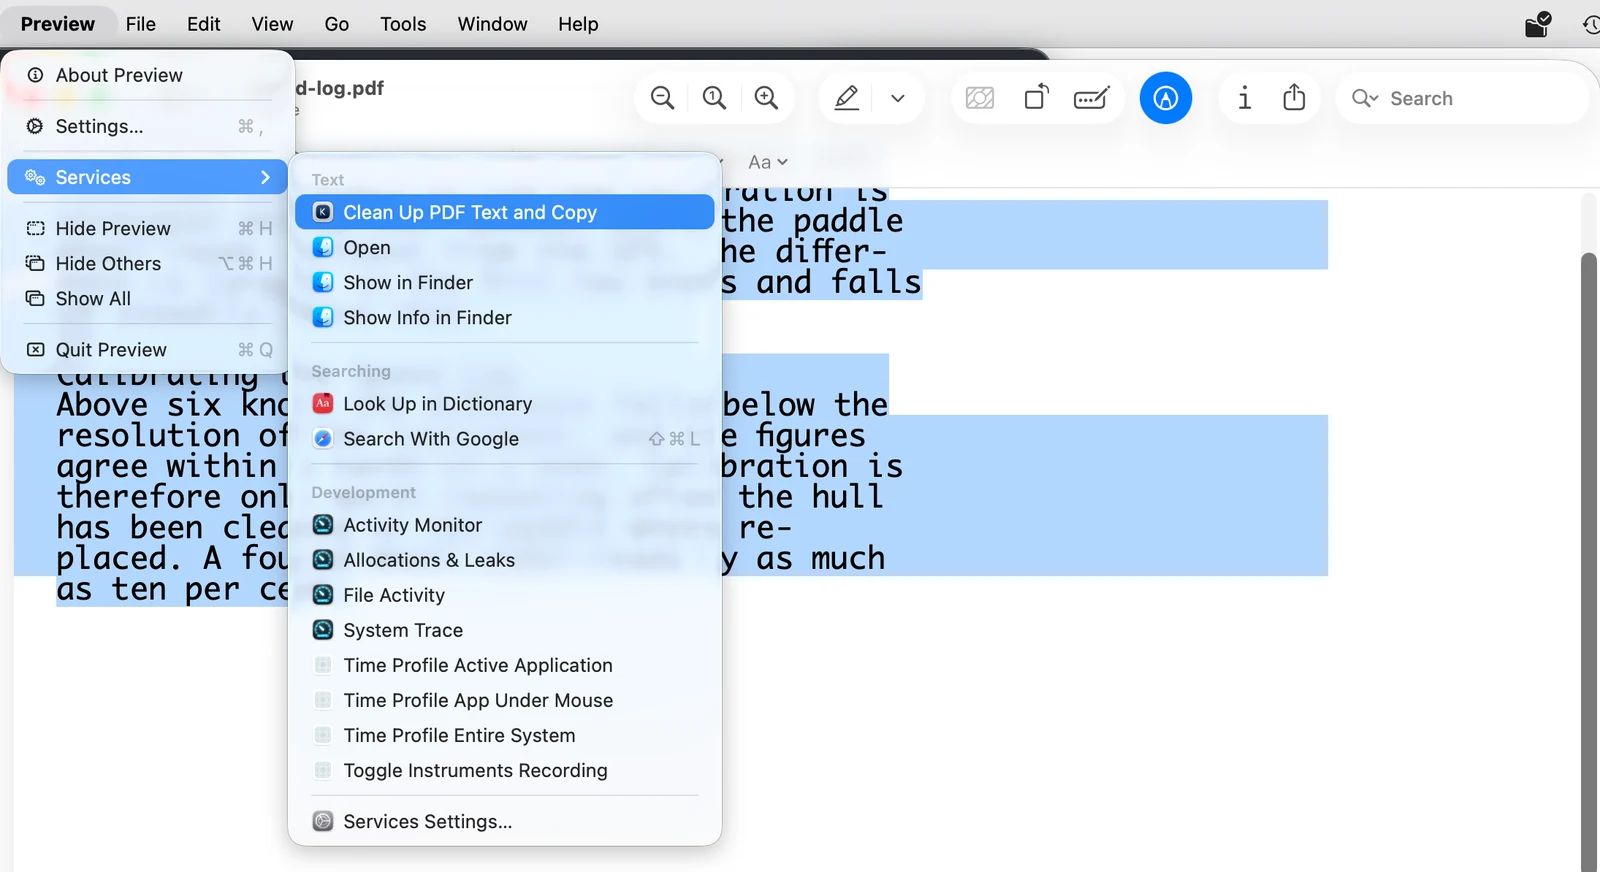
Task: Open the document info inspector
Action: (x=1244, y=98)
